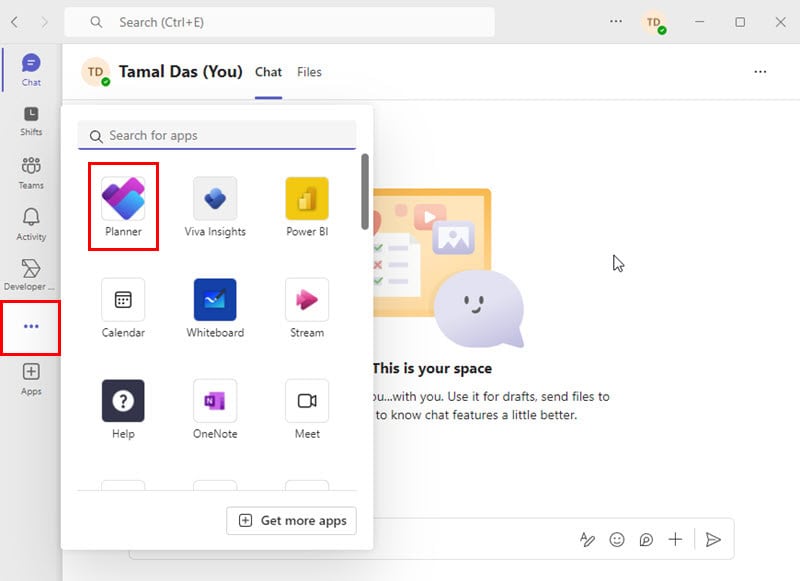Open Teams in the sidebar
This screenshot has width=800, height=581.
[31, 172]
